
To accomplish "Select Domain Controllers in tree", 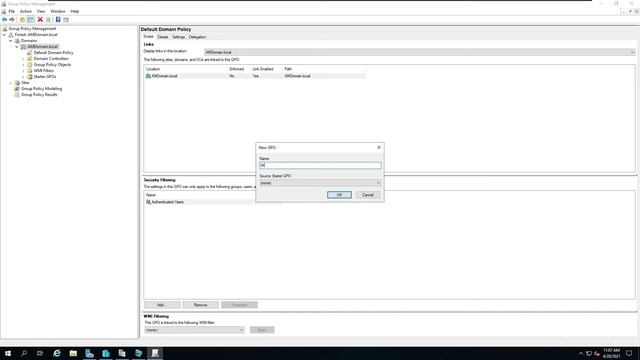I will tap(51, 59).
